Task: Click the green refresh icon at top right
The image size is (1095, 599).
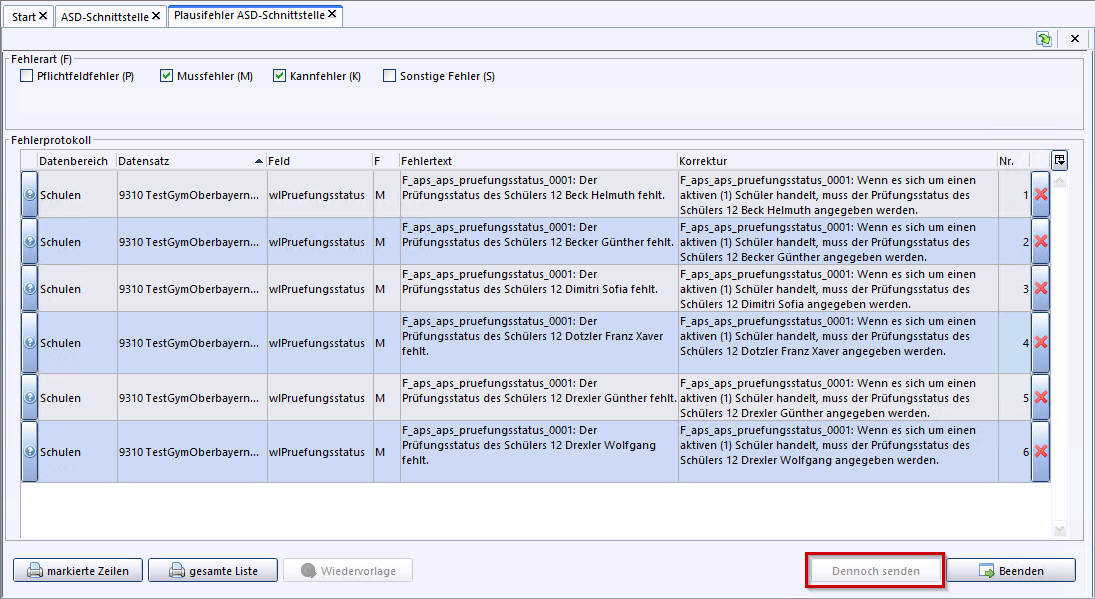Action: tap(1044, 39)
